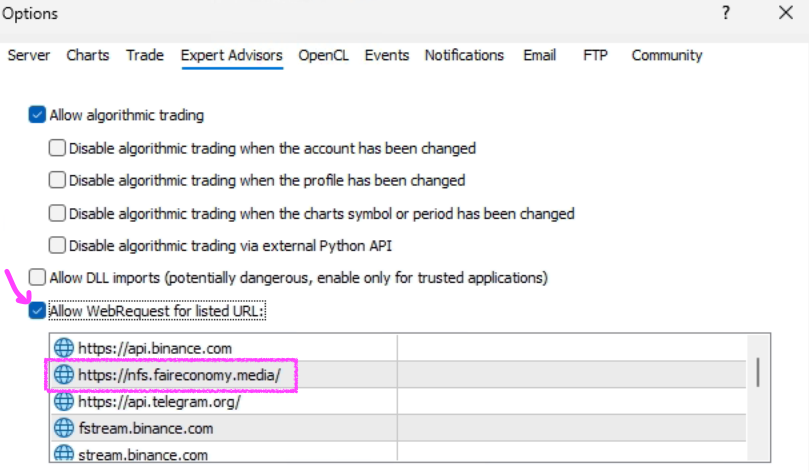Close the Options dialog
This screenshot has width=809, height=472.
click(785, 14)
